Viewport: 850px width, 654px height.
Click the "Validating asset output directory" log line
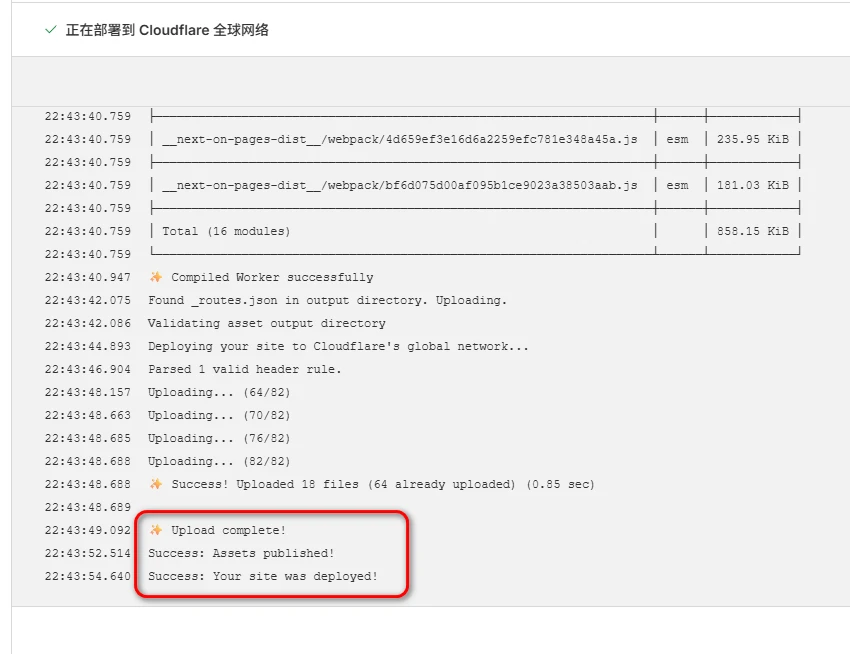[266, 323]
